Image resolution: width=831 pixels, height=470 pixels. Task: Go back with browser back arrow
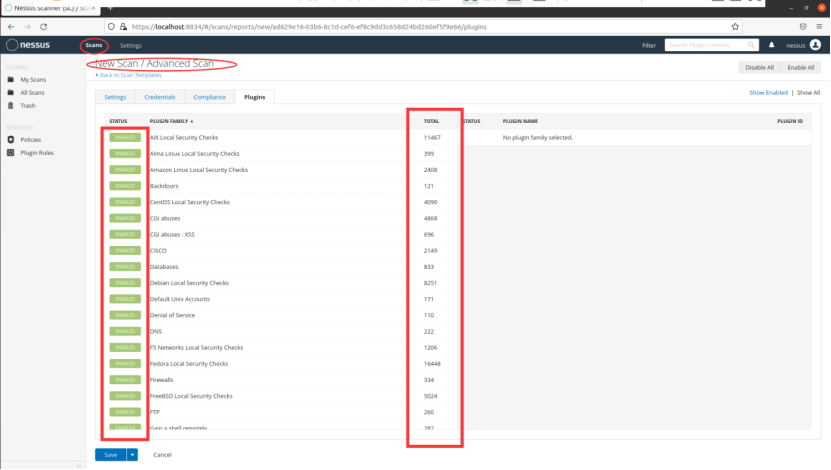pos(11,26)
